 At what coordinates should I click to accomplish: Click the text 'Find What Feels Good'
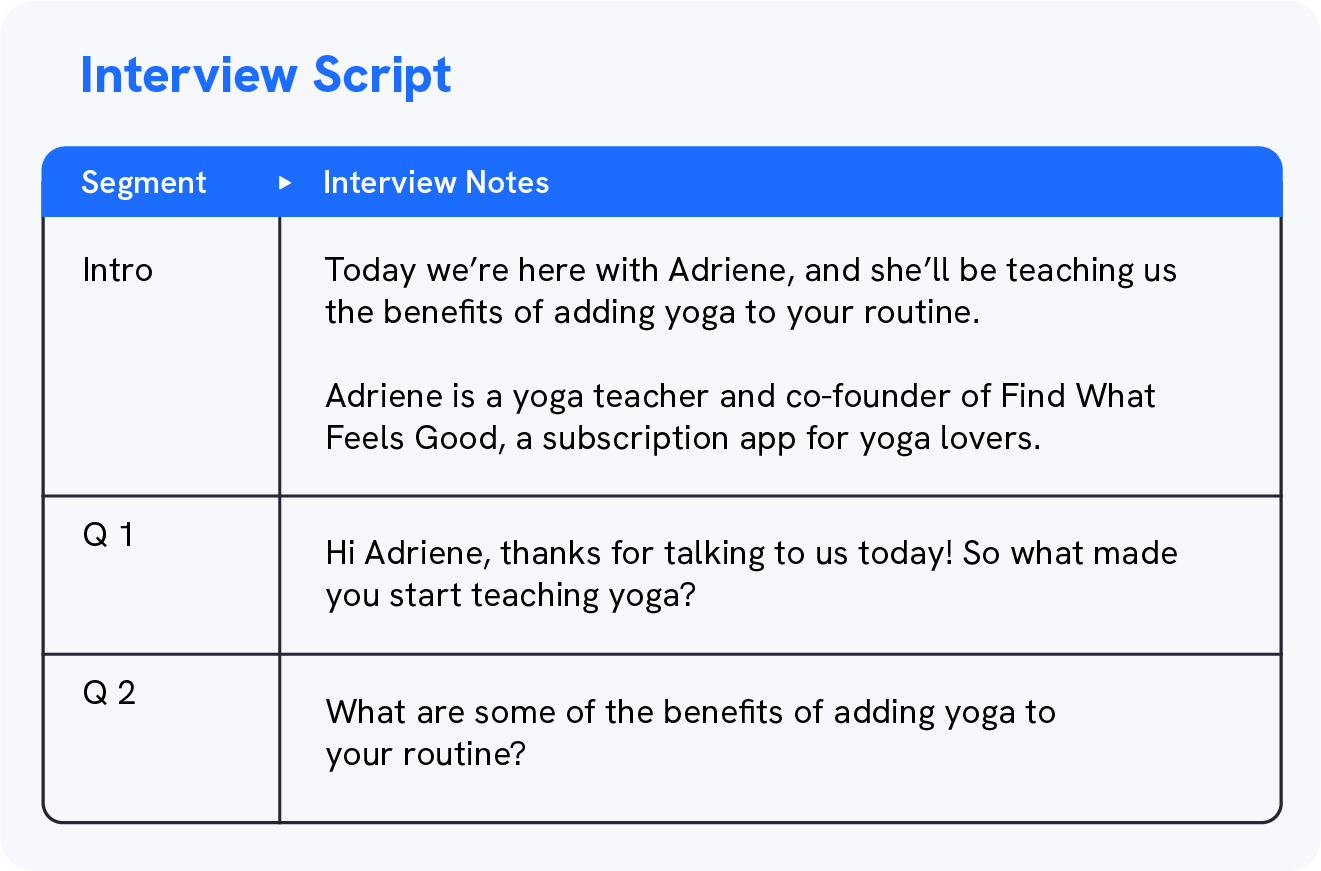(x=741, y=417)
